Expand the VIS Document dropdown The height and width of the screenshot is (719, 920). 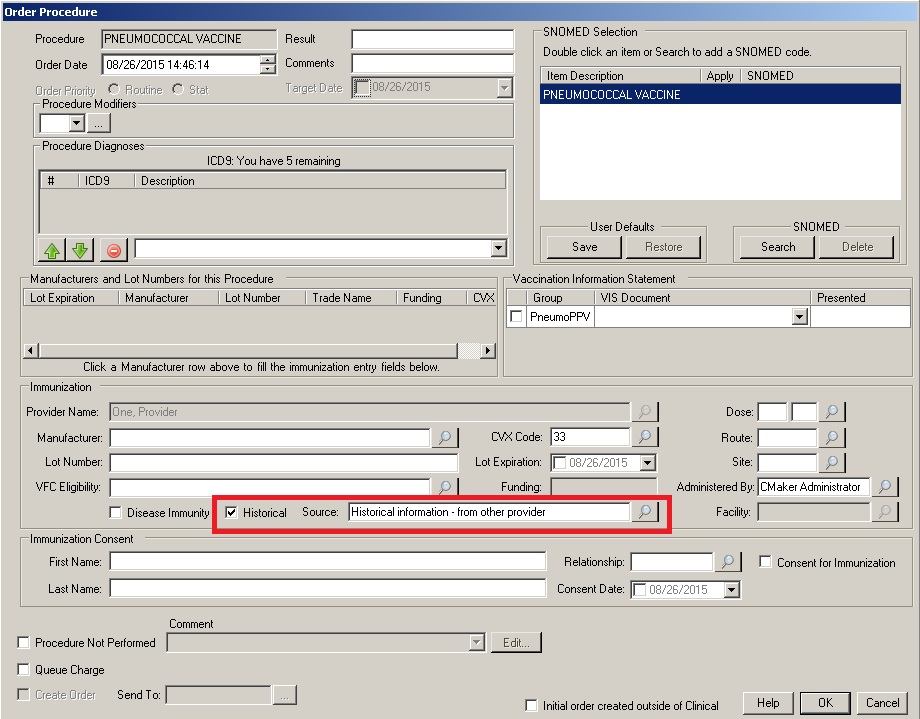(x=799, y=317)
